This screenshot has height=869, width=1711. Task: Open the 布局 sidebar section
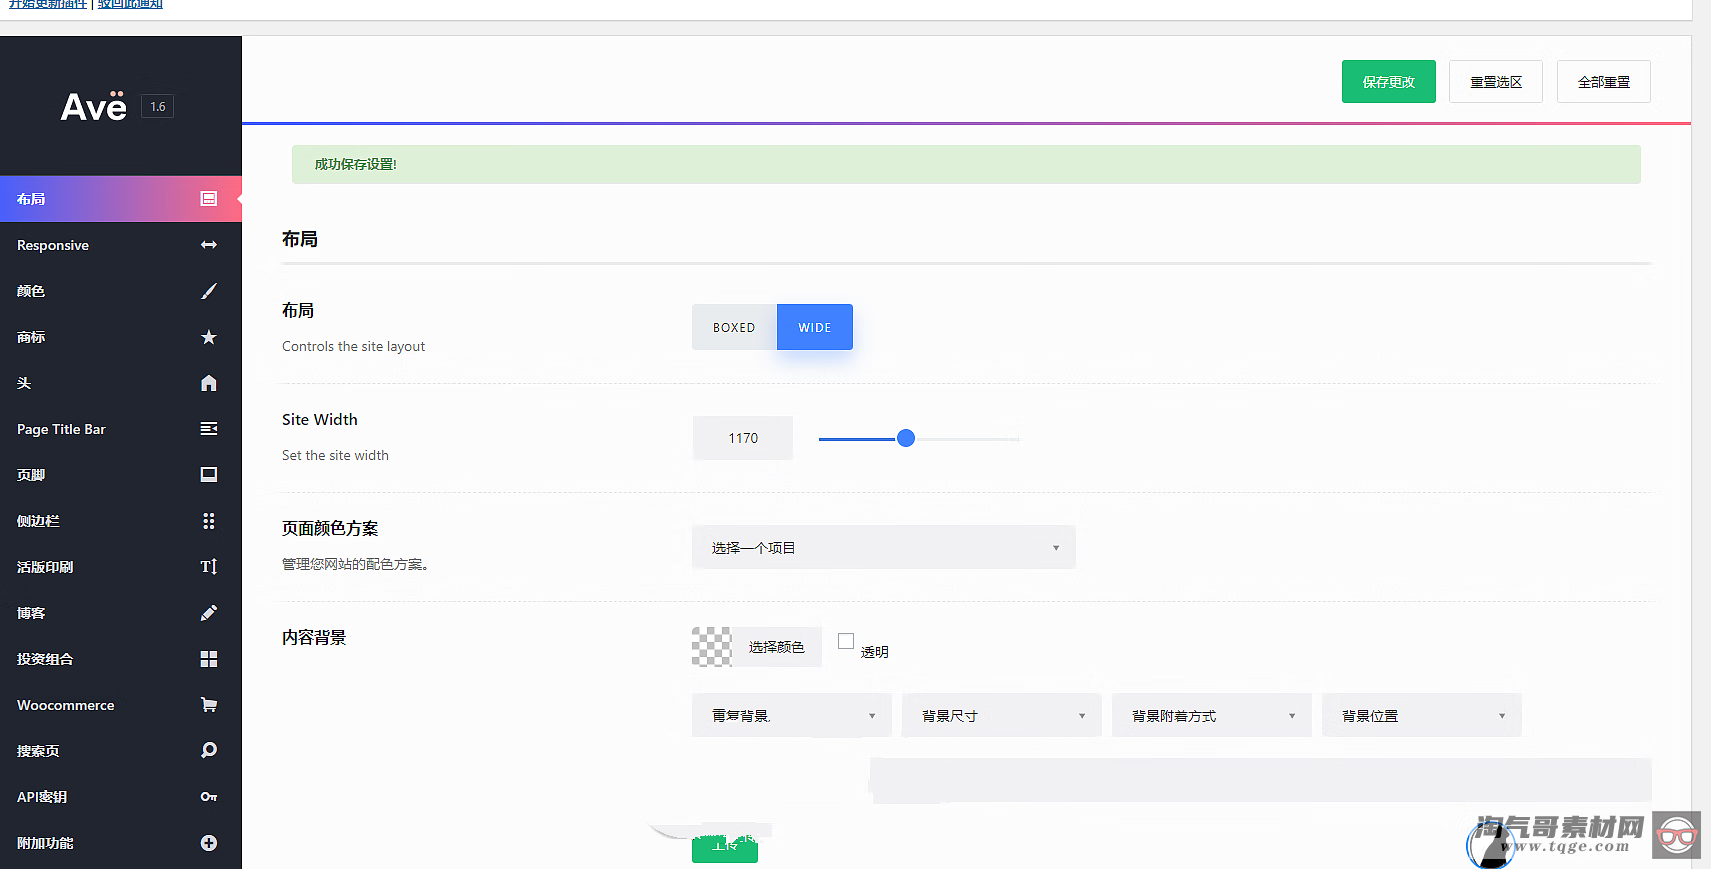pos(121,199)
